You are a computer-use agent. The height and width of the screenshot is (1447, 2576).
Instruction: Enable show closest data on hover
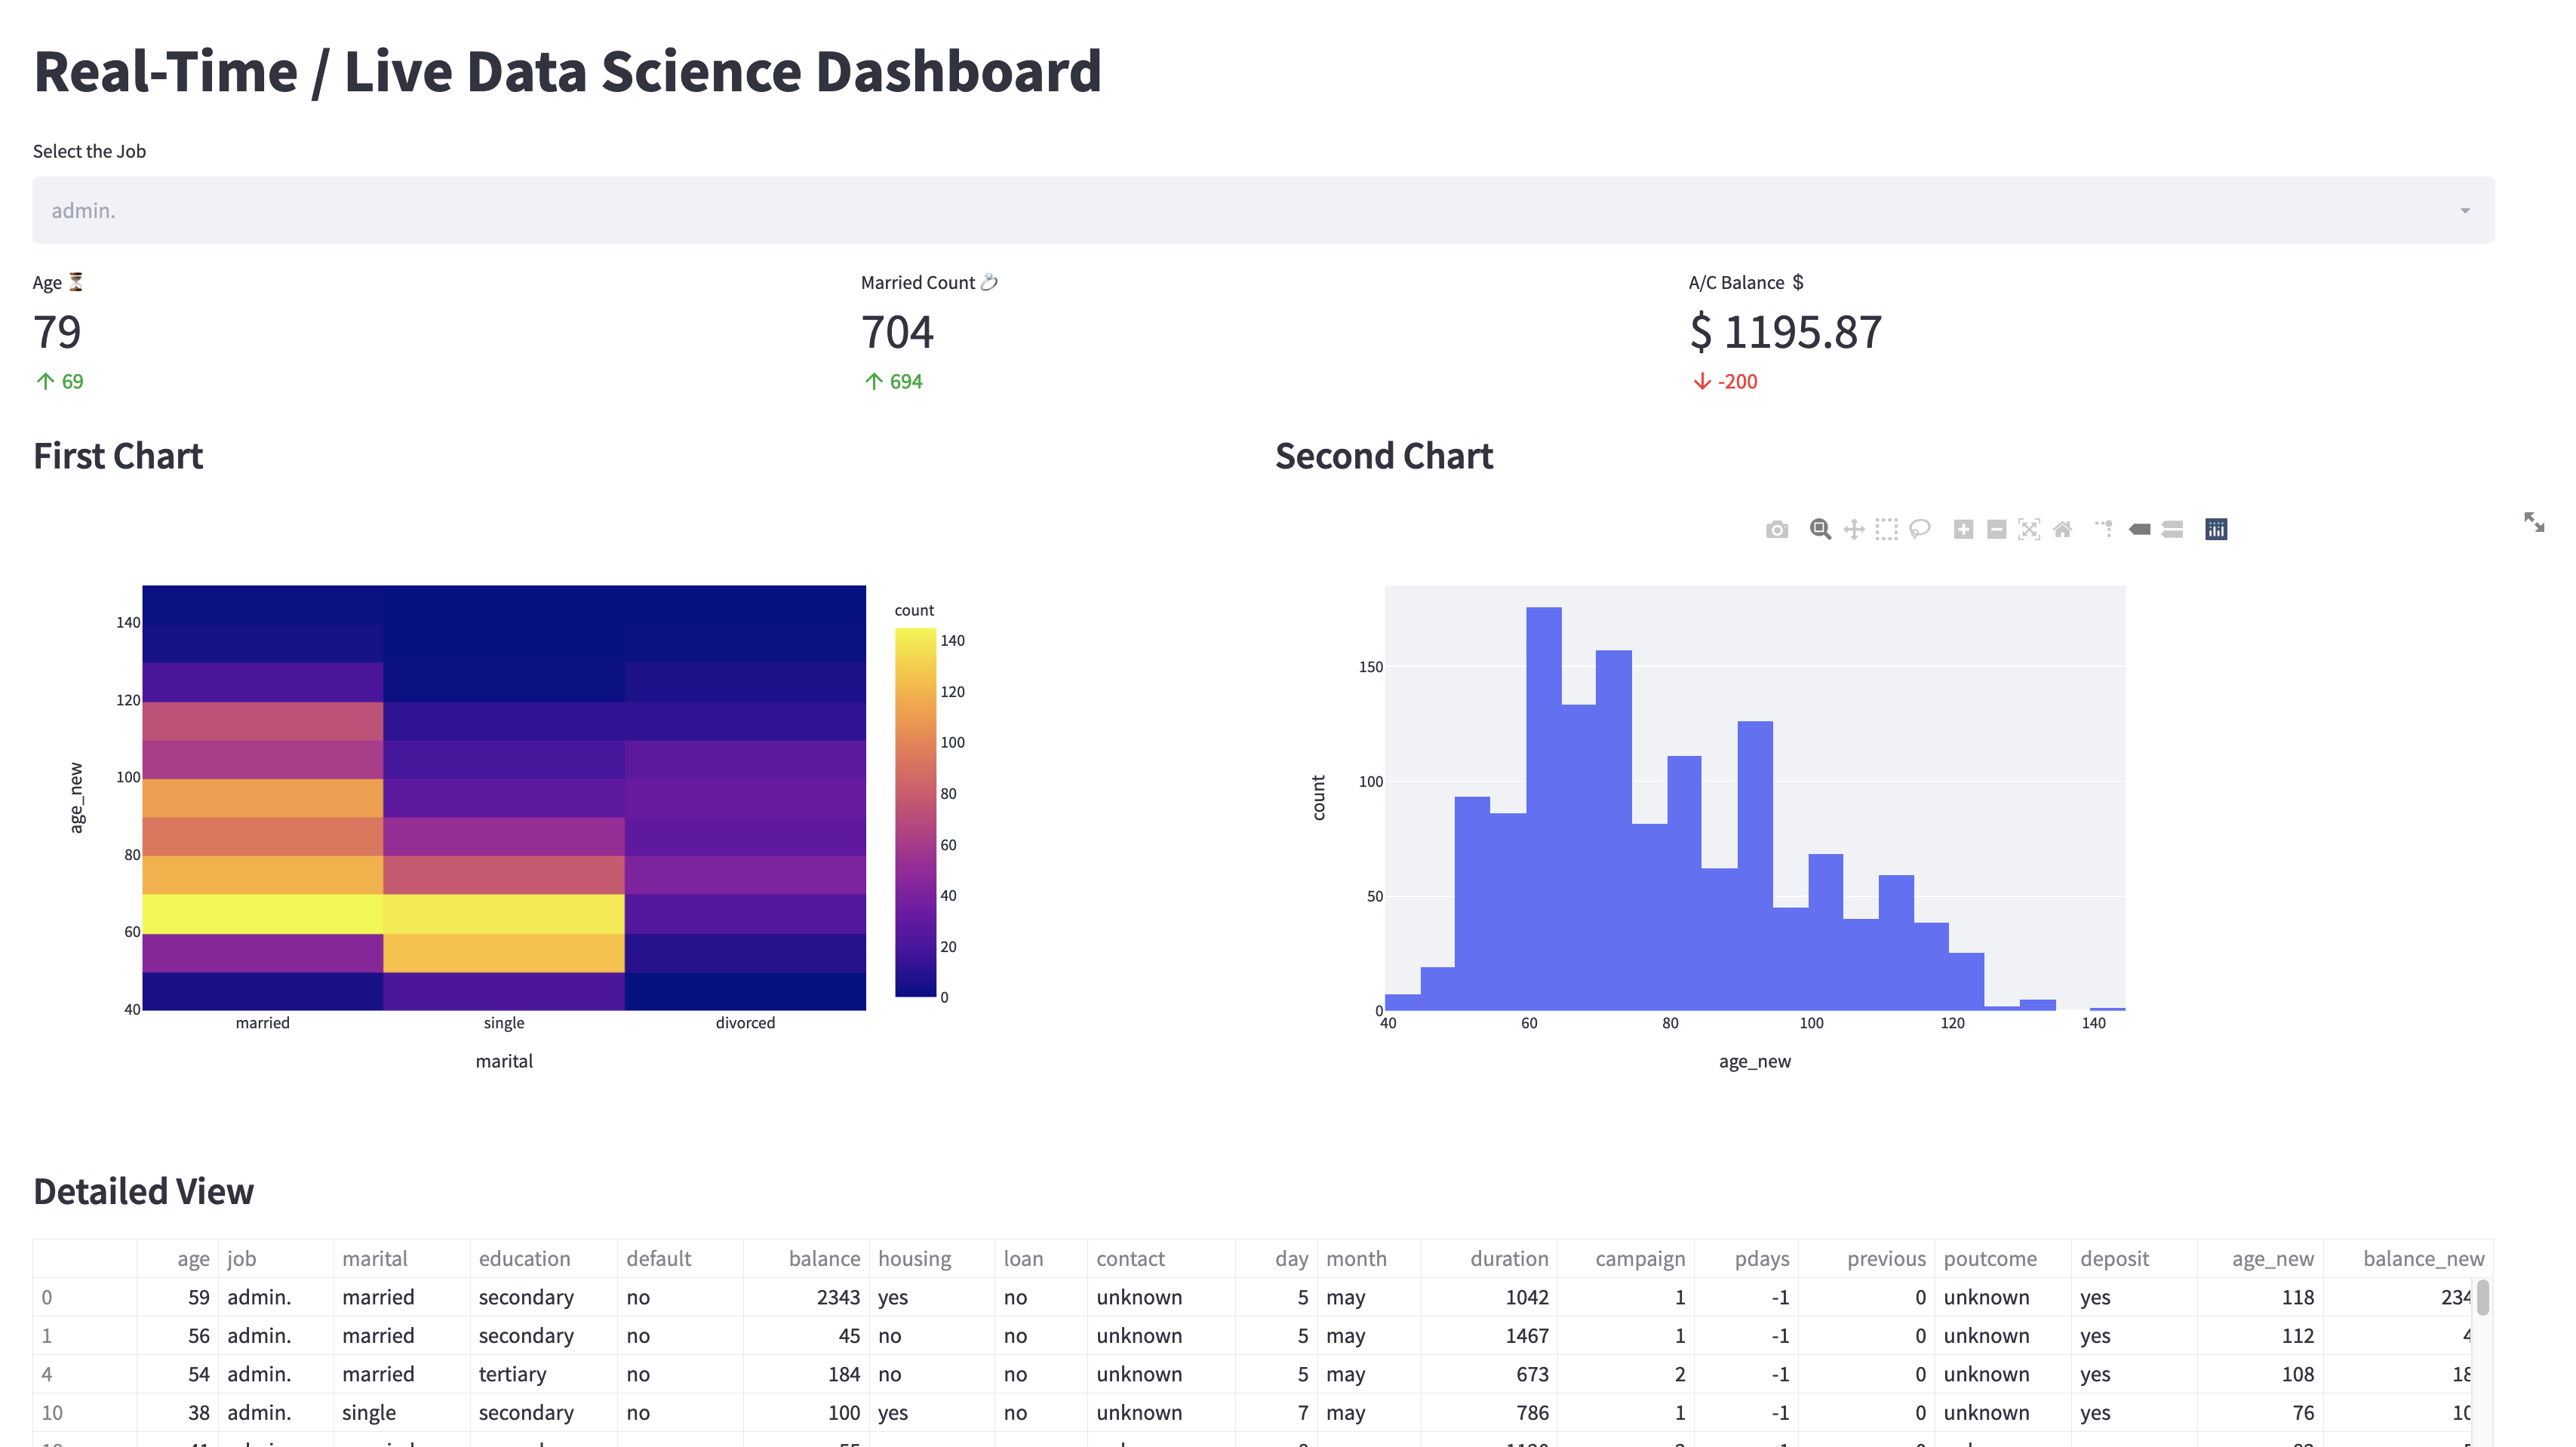[x=2139, y=529]
